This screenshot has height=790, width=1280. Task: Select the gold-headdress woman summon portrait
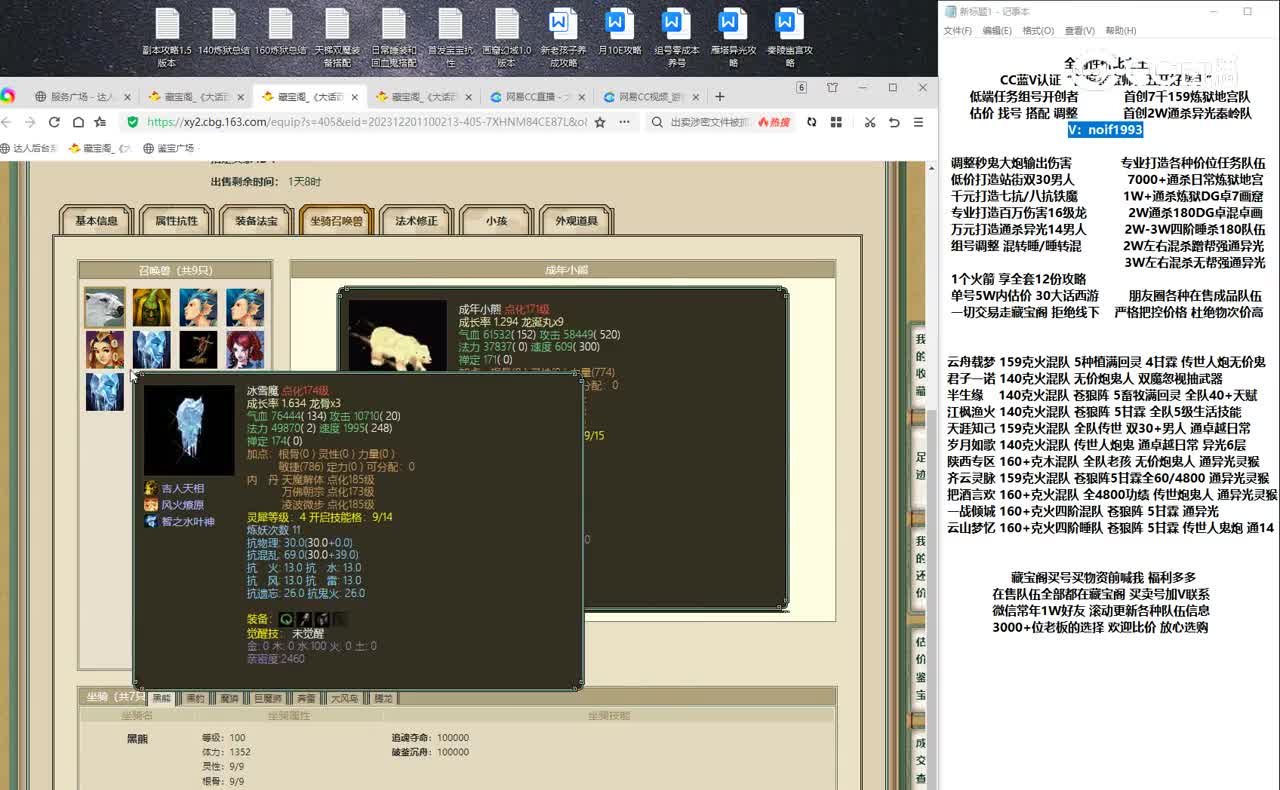click(105, 349)
